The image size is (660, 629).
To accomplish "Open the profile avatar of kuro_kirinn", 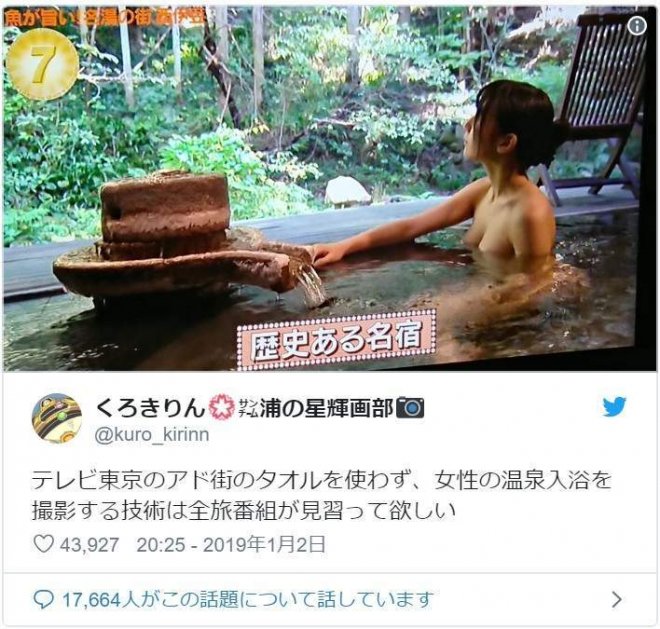I will tap(56, 418).
